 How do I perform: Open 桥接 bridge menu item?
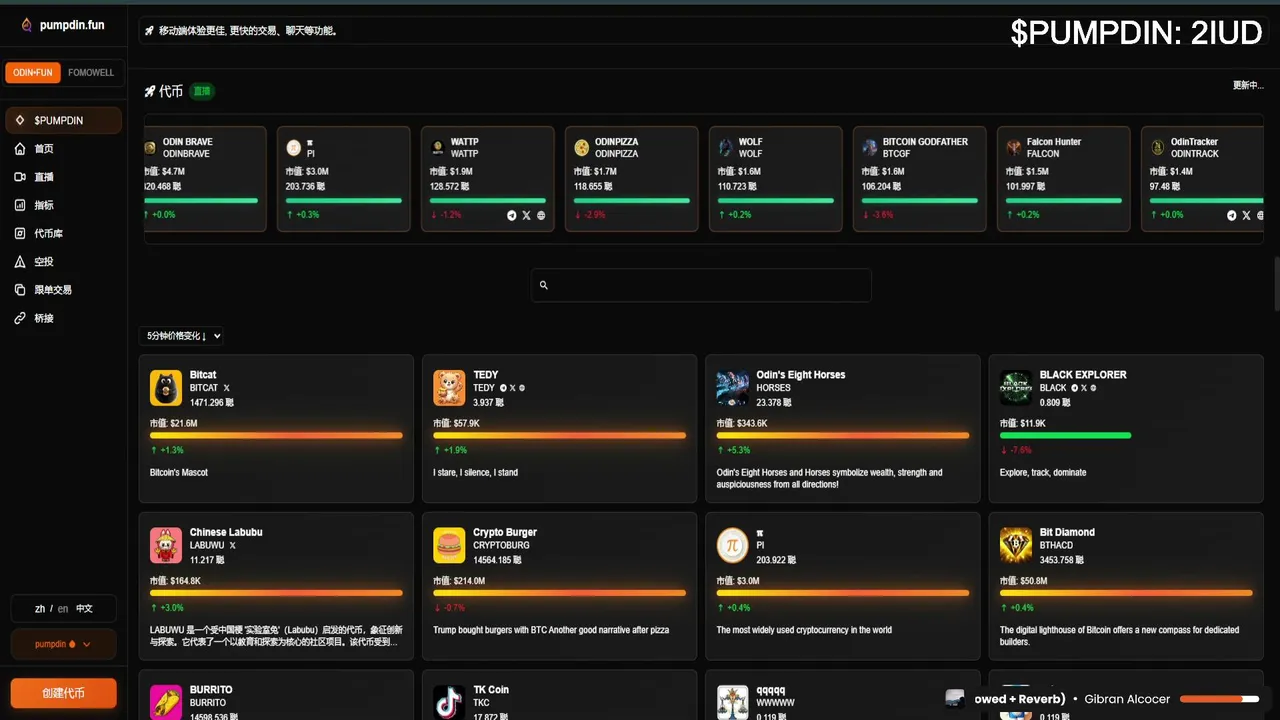[64, 318]
